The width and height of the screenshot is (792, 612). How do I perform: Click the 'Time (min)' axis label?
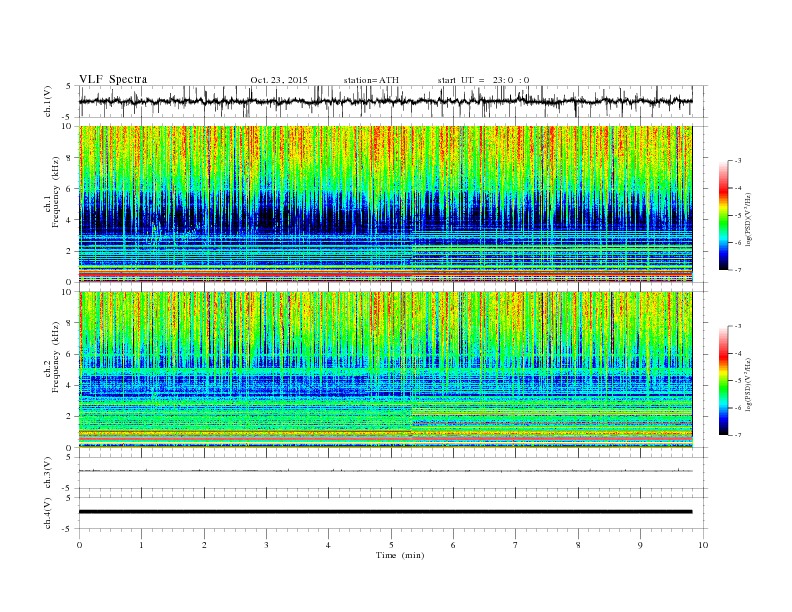point(400,555)
